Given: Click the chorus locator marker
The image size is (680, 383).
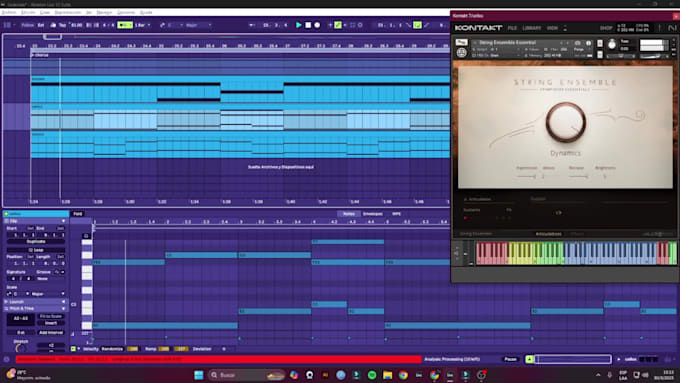Looking at the screenshot, I should click(39, 55).
